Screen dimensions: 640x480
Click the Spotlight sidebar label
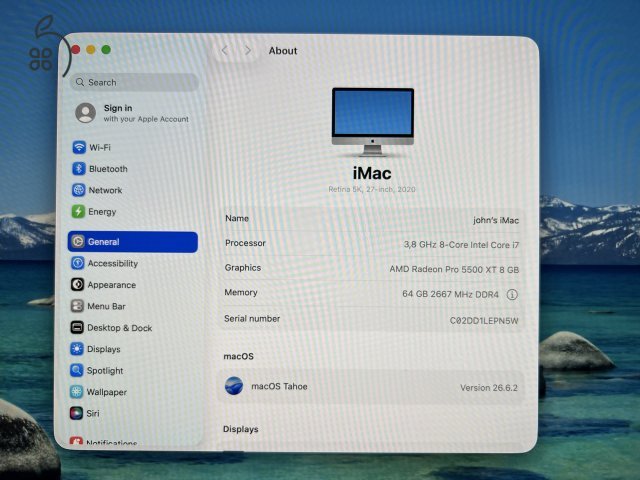pyautogui.click(x=105, y=371)
